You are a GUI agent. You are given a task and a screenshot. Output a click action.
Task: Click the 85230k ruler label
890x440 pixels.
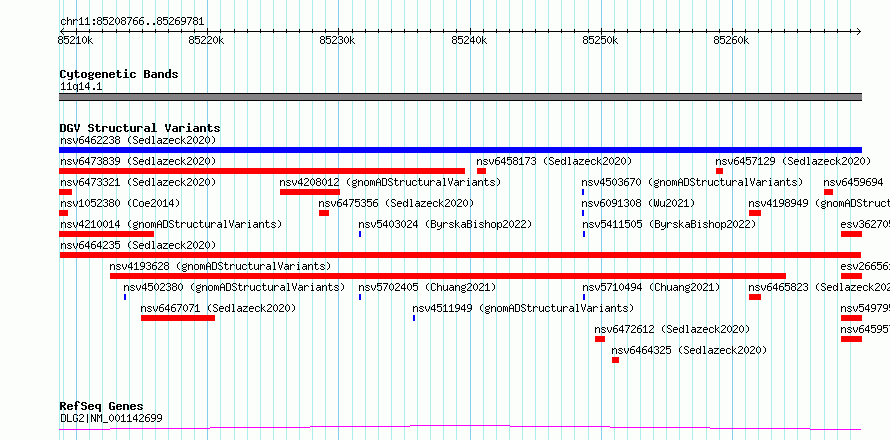click(338, 41)
